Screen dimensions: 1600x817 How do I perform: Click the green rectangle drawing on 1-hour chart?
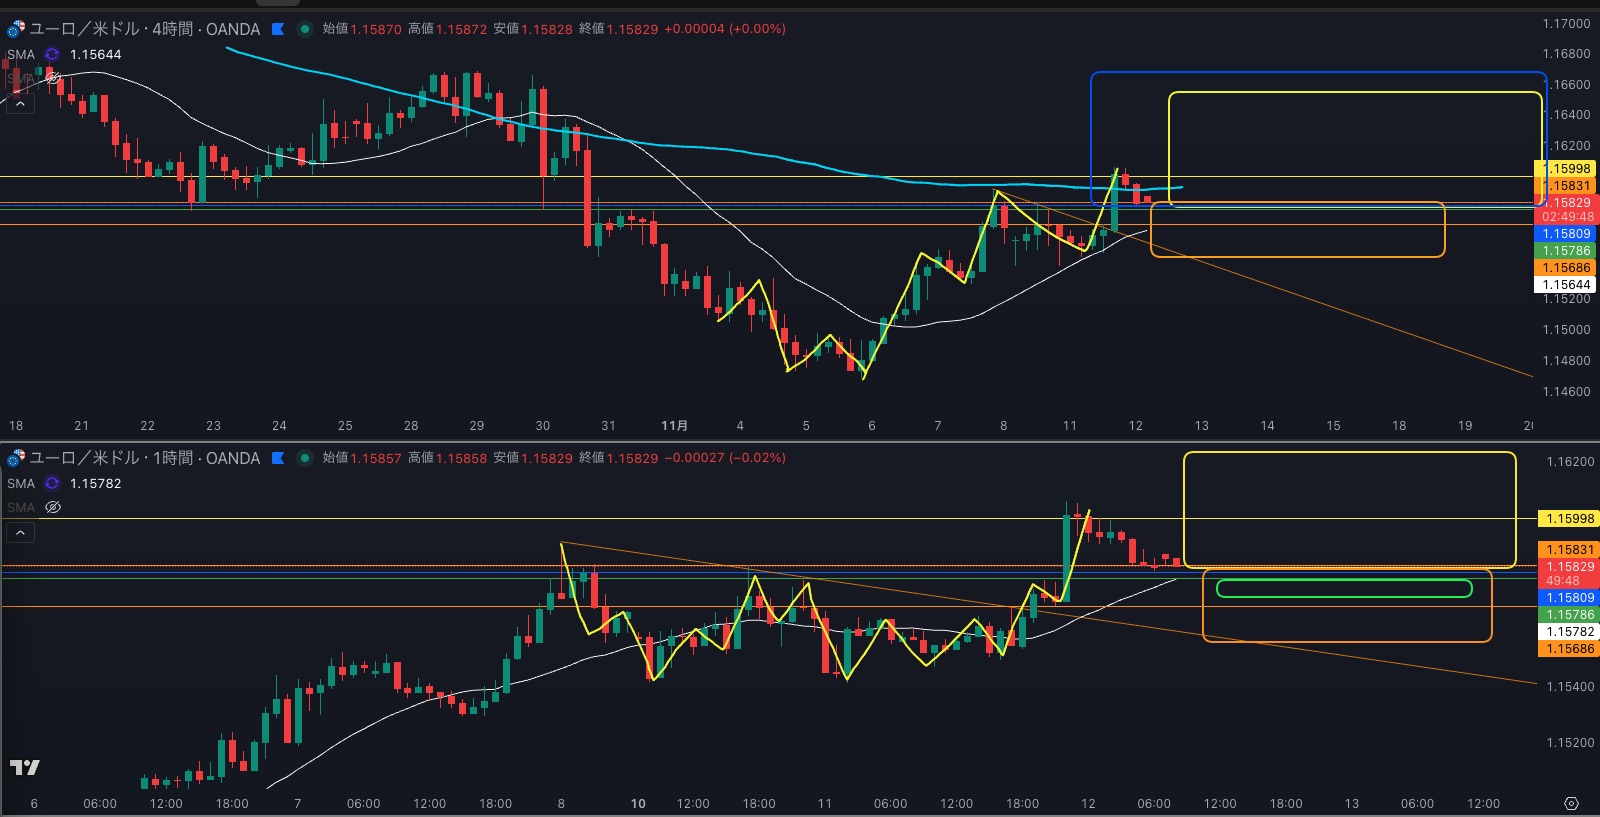click(1343, 581)
